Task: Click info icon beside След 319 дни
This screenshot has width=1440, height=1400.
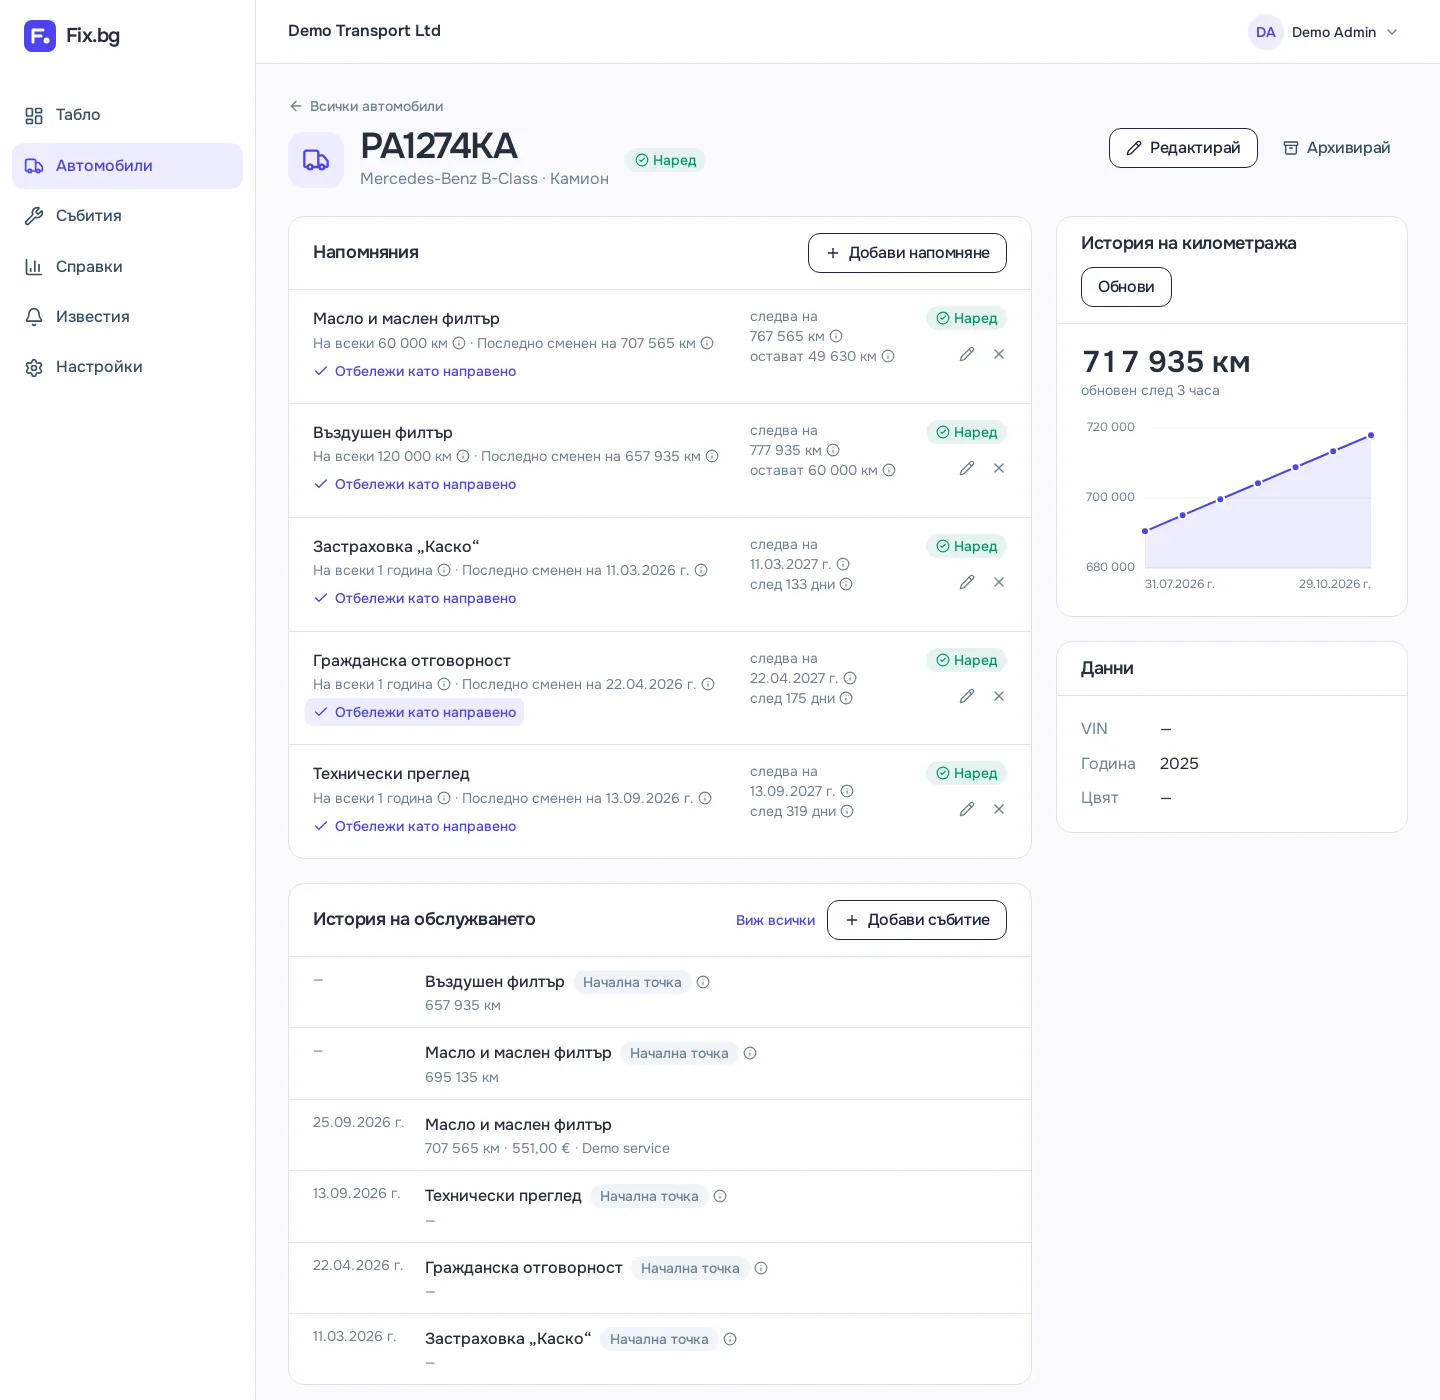Action: pyautogui.click(x=847, y=811)
